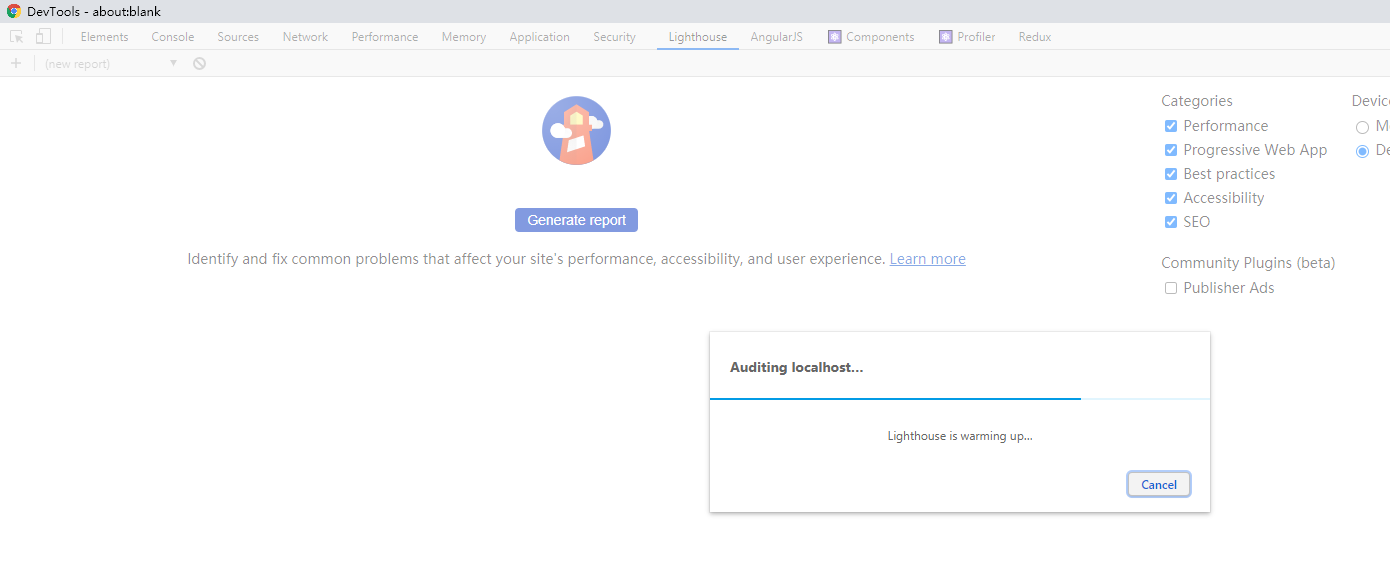Click 'Lighthouse is warming up...' status text
1390x584 pixels.
point(960,436)
